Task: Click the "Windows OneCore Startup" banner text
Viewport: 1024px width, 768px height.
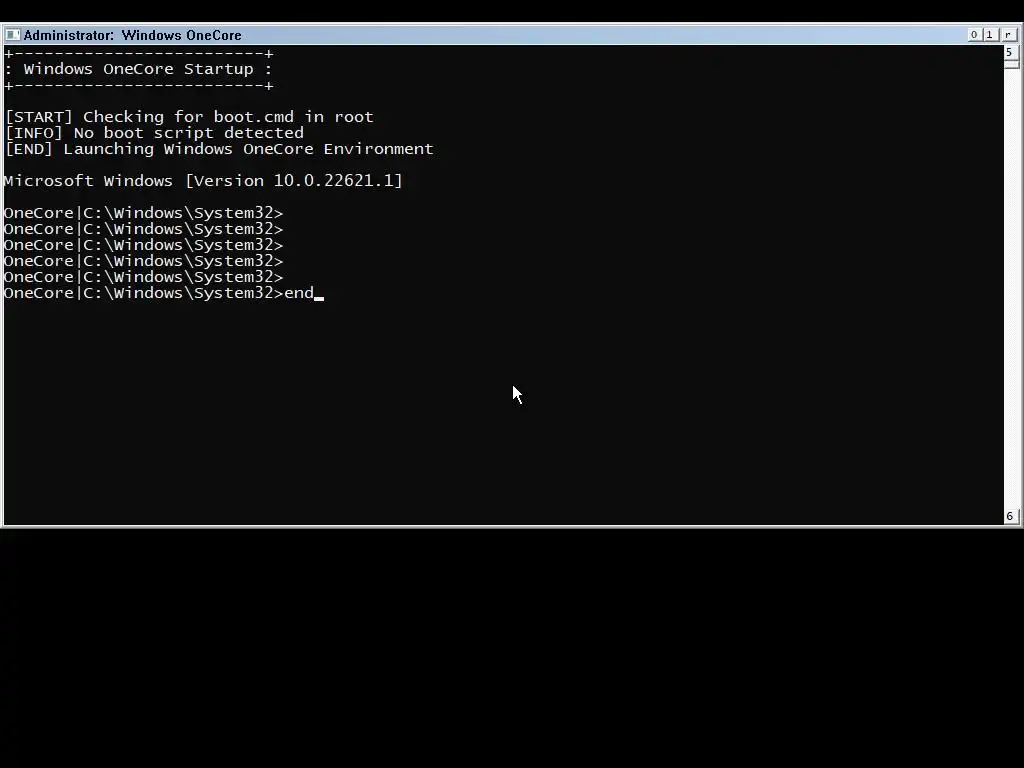Action: pos(138,69)
